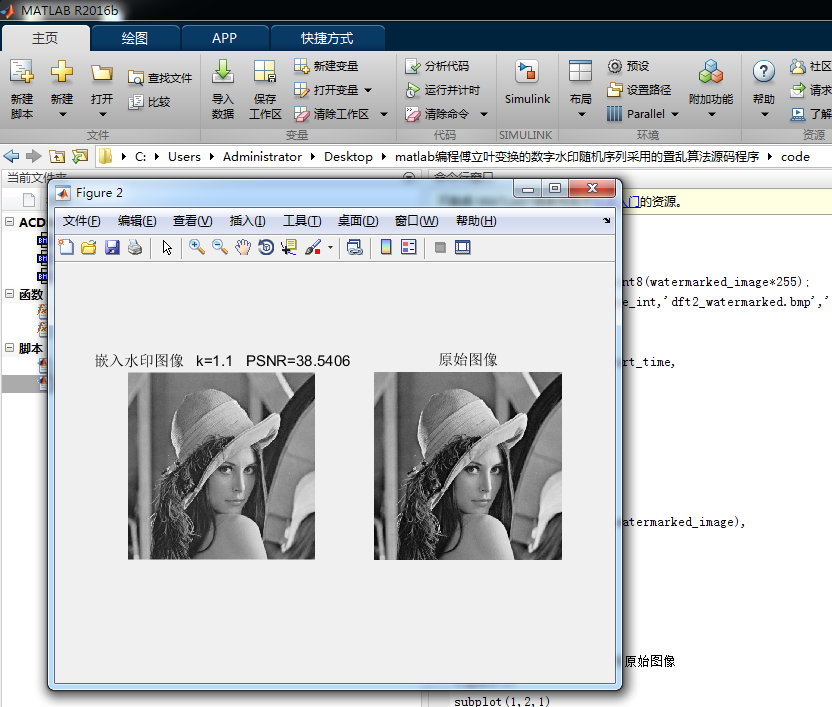Click Insert Legend icon
The width and height of the screenshot is (832, 707).
409,247
